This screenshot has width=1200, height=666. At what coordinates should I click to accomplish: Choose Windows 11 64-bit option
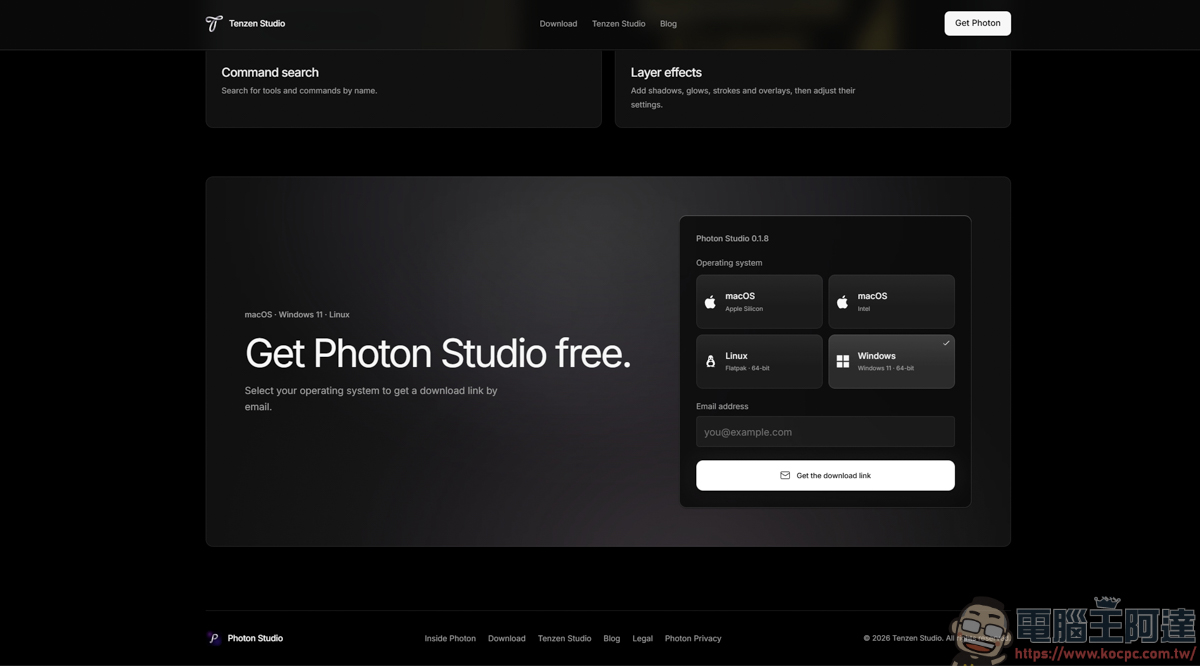pos(891,361)
